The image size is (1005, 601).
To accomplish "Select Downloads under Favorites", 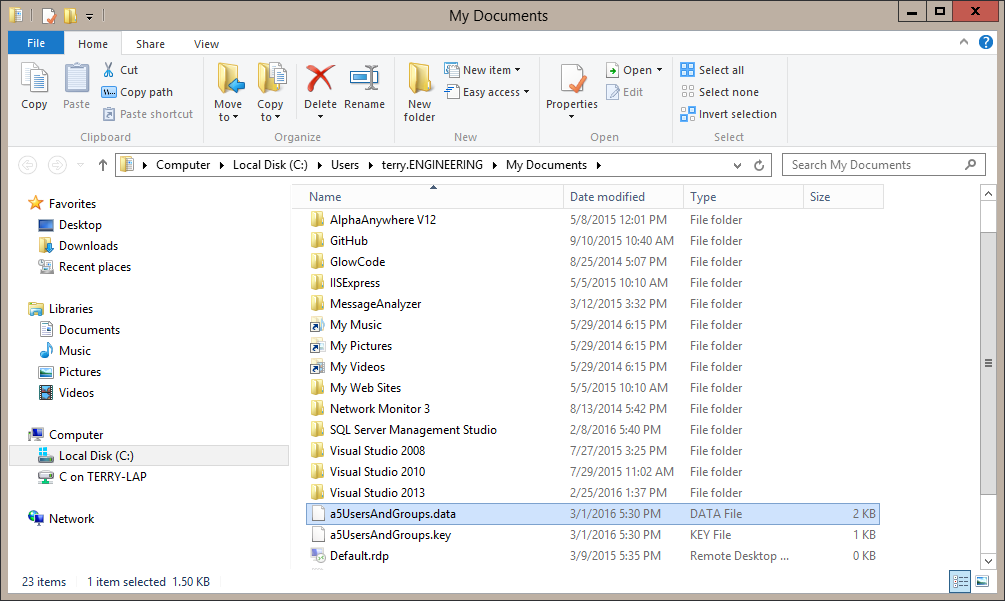I will pyautogui.click(x=88, y=246).
